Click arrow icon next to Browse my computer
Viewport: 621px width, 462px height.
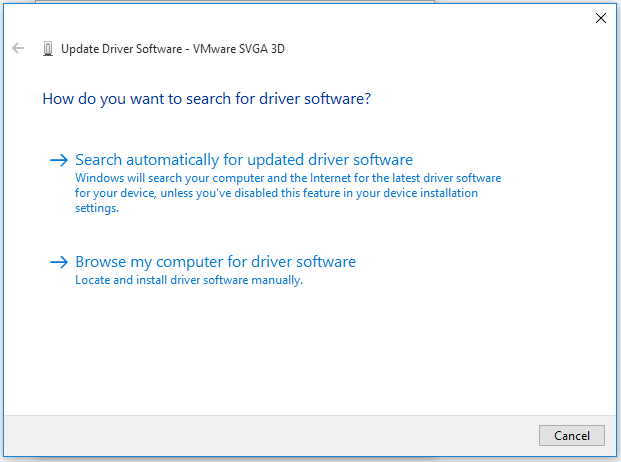[59, 262]
